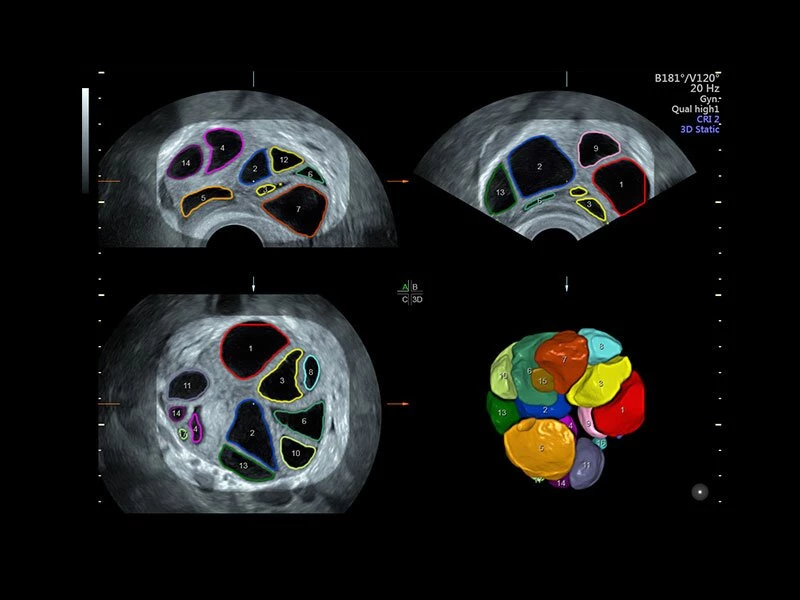Select gray follicle 11 in the 3D model

(x=587, y=467)
